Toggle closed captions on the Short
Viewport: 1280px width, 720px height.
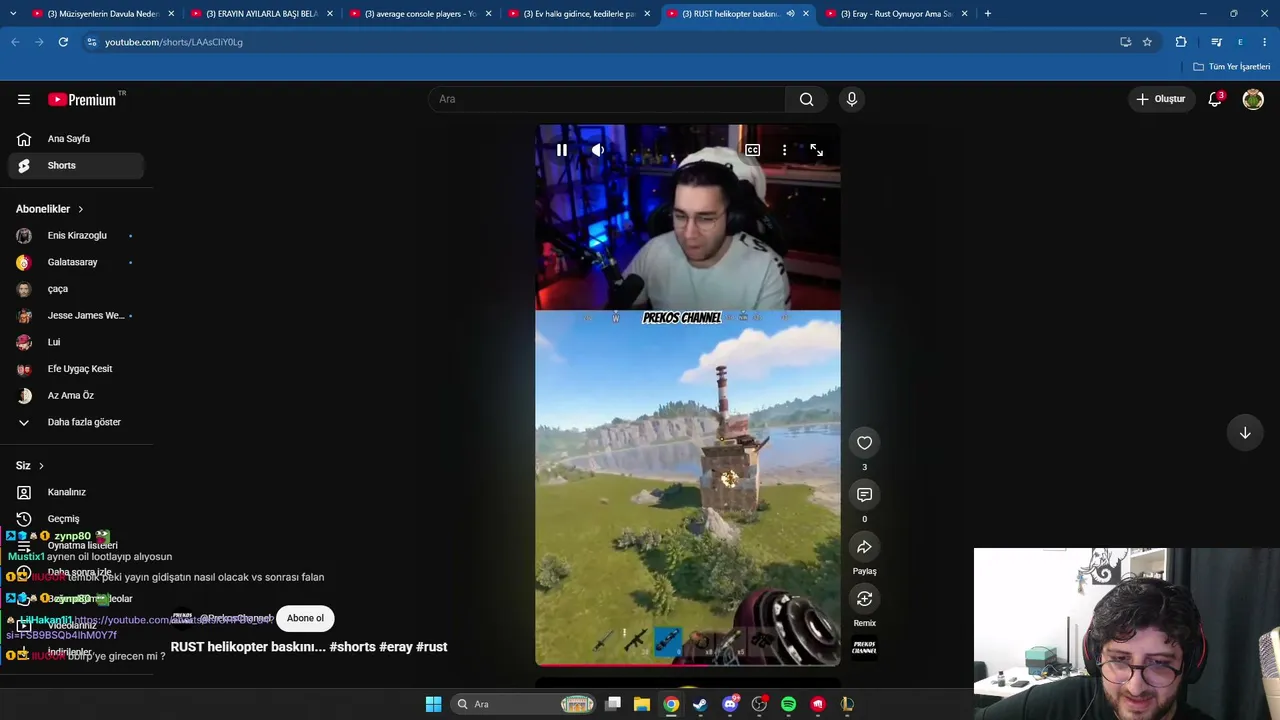(x=752, y=150)
